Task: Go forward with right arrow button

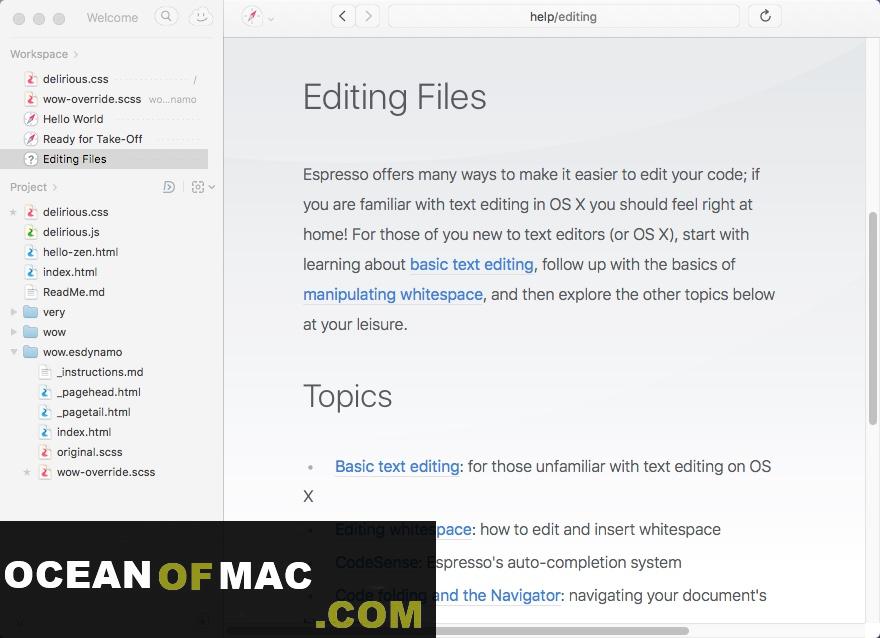Action: pos(368,16)
